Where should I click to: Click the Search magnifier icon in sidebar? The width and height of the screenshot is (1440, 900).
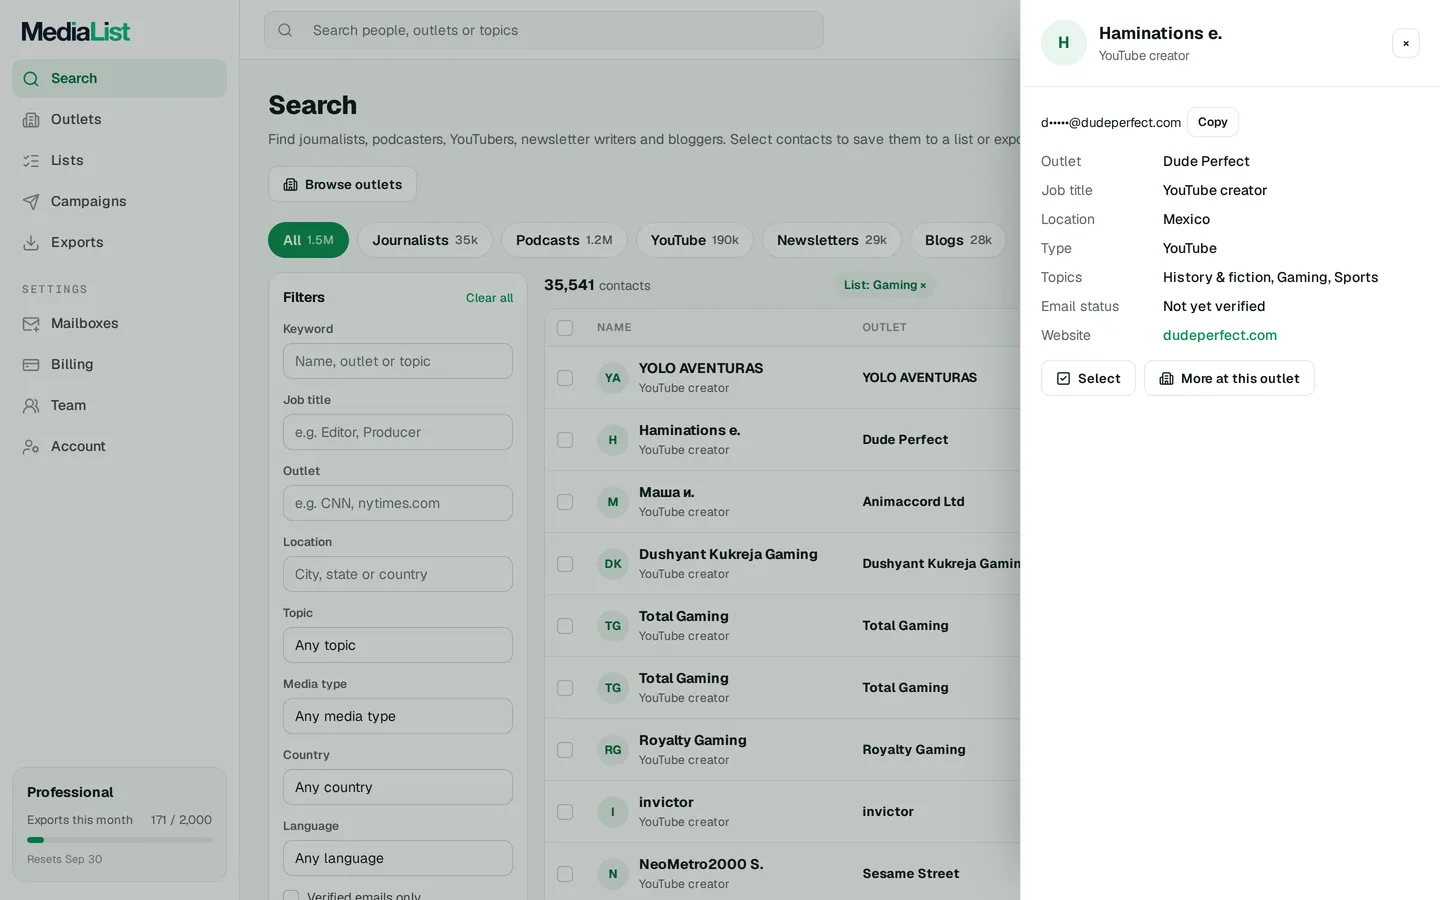click(x=31, y=79)
